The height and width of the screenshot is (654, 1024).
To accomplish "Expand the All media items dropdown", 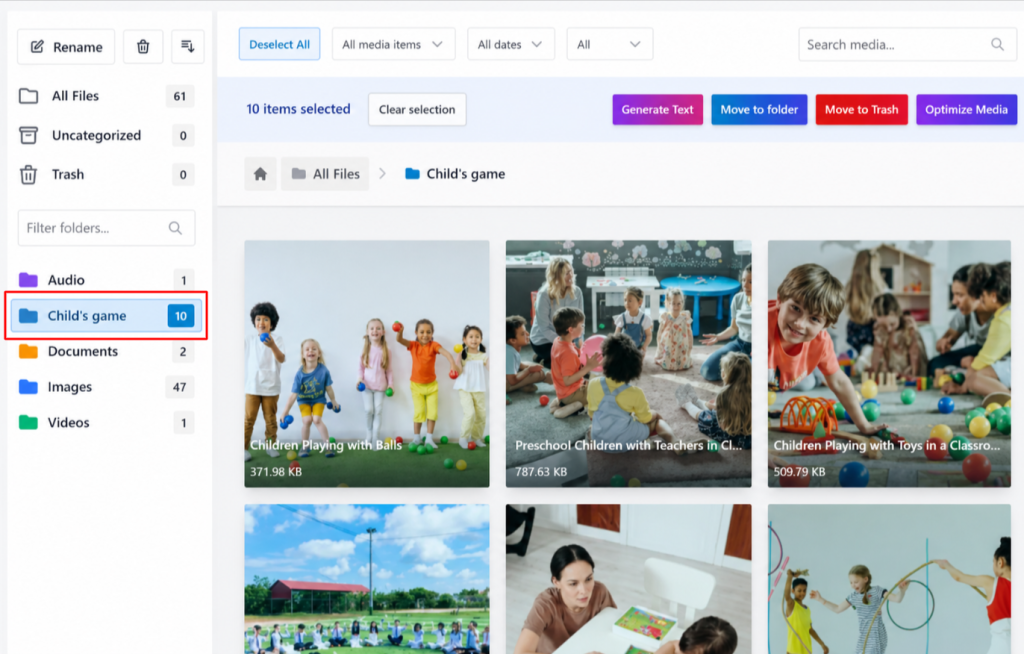I will click(393, 44).
